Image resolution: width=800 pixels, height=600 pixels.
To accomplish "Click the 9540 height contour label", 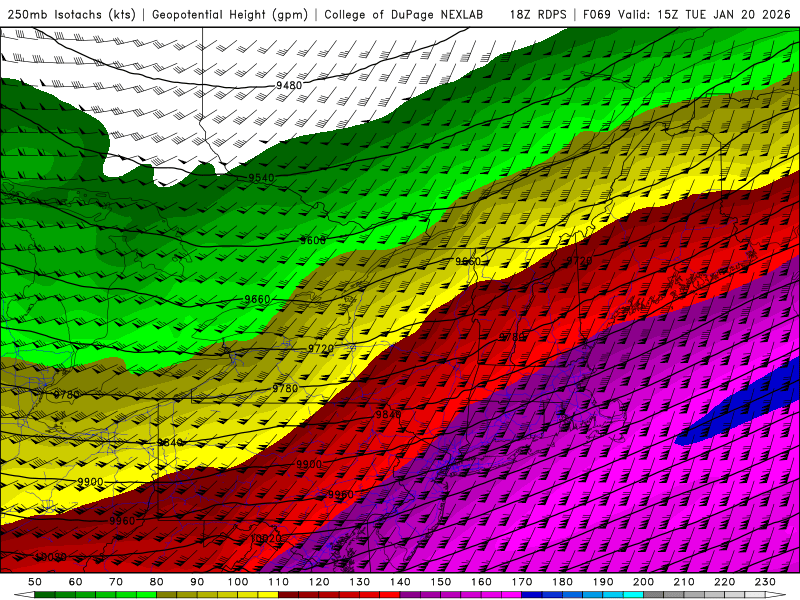I will point(261,178).
